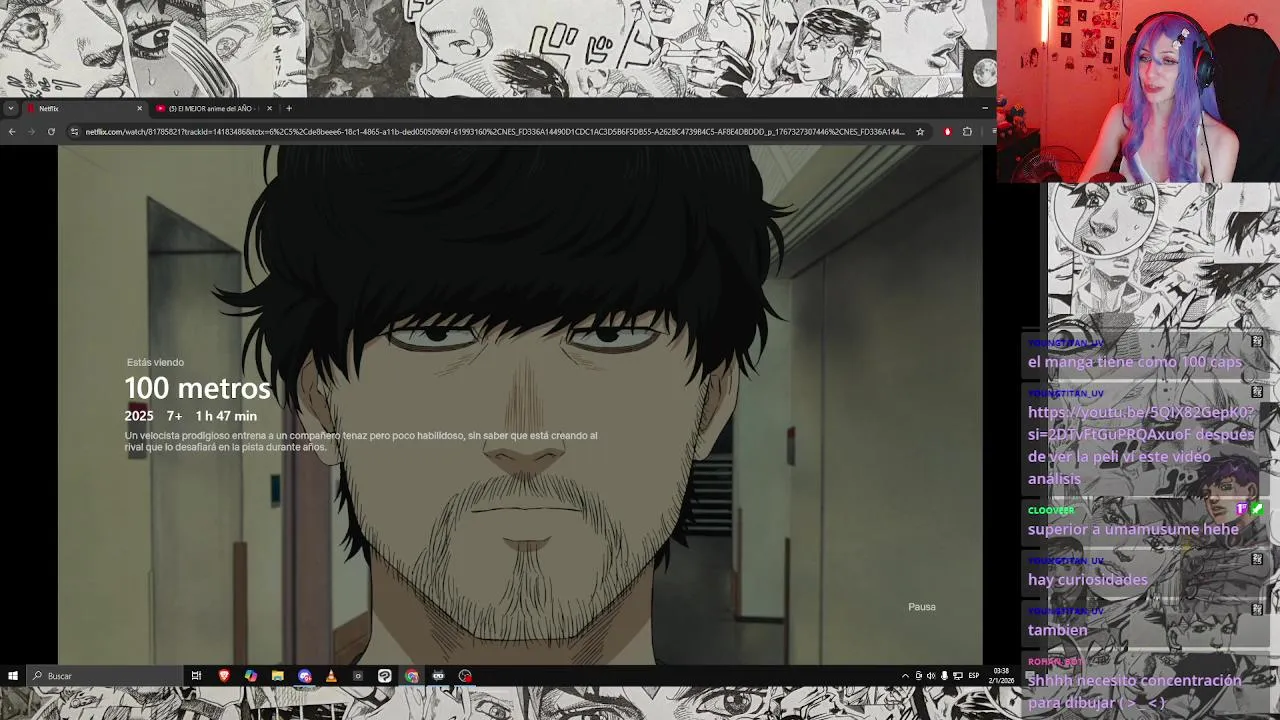
Task: Go back to the previous page
Action: click(12, 131)
